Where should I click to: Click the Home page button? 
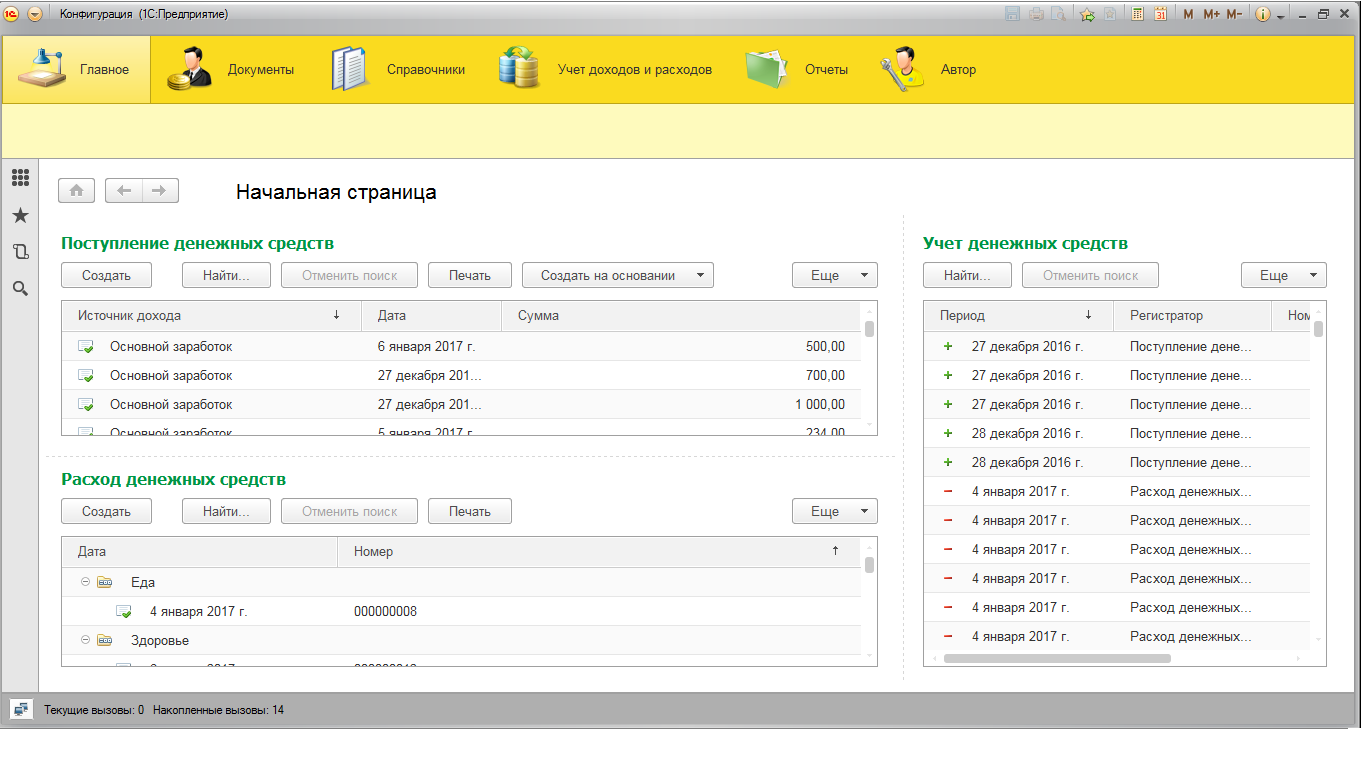77,191
